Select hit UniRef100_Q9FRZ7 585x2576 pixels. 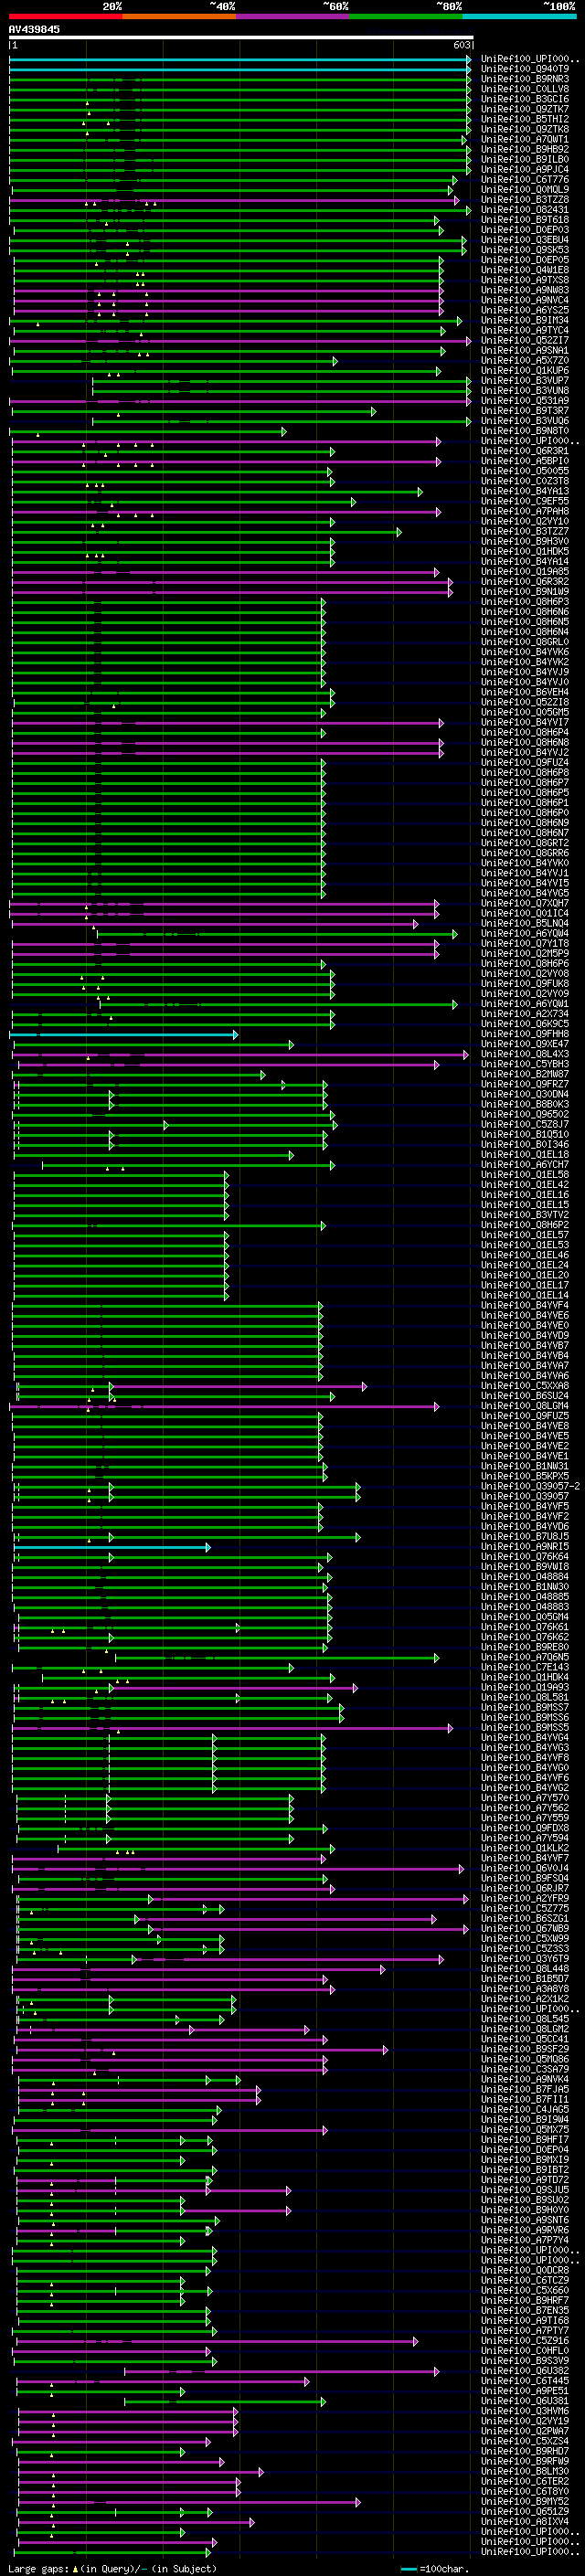[525, 1084]
